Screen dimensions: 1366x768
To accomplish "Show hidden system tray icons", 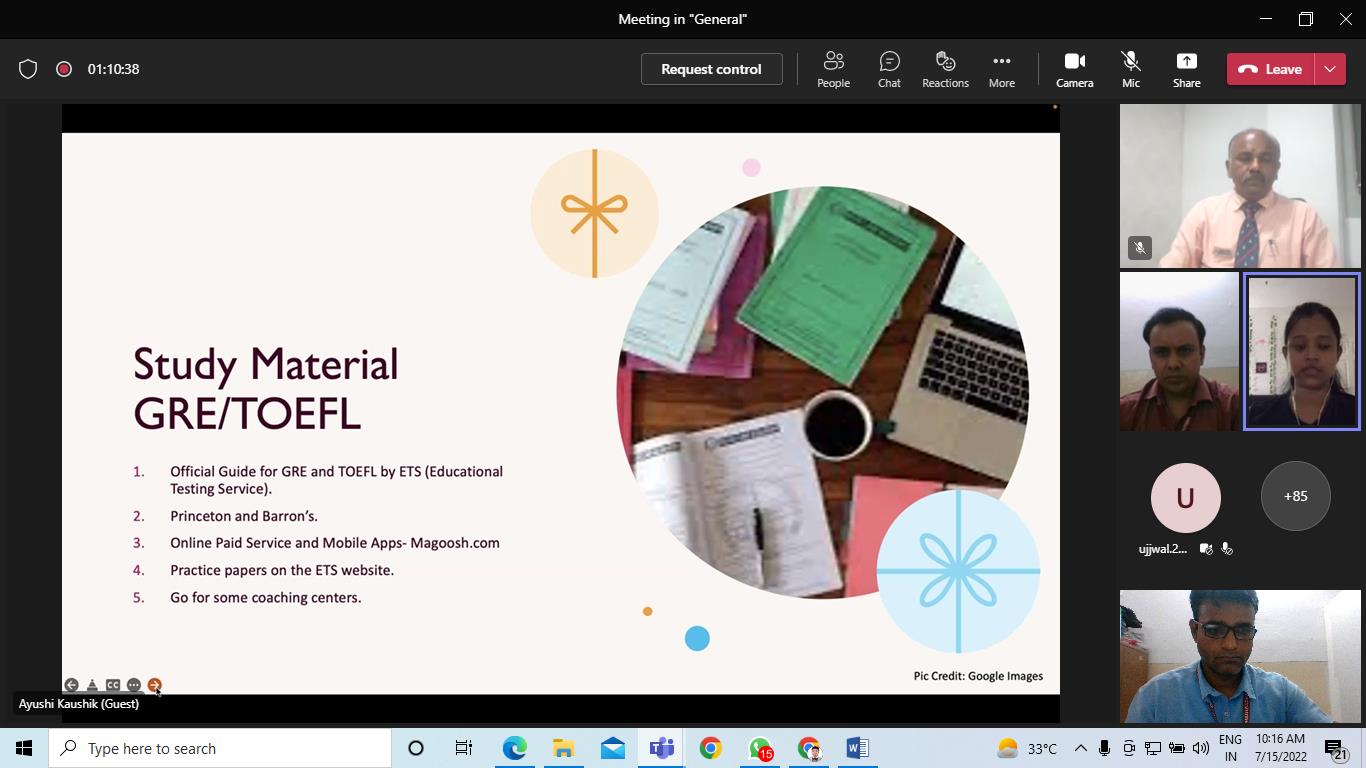I will pos(1080,748).
